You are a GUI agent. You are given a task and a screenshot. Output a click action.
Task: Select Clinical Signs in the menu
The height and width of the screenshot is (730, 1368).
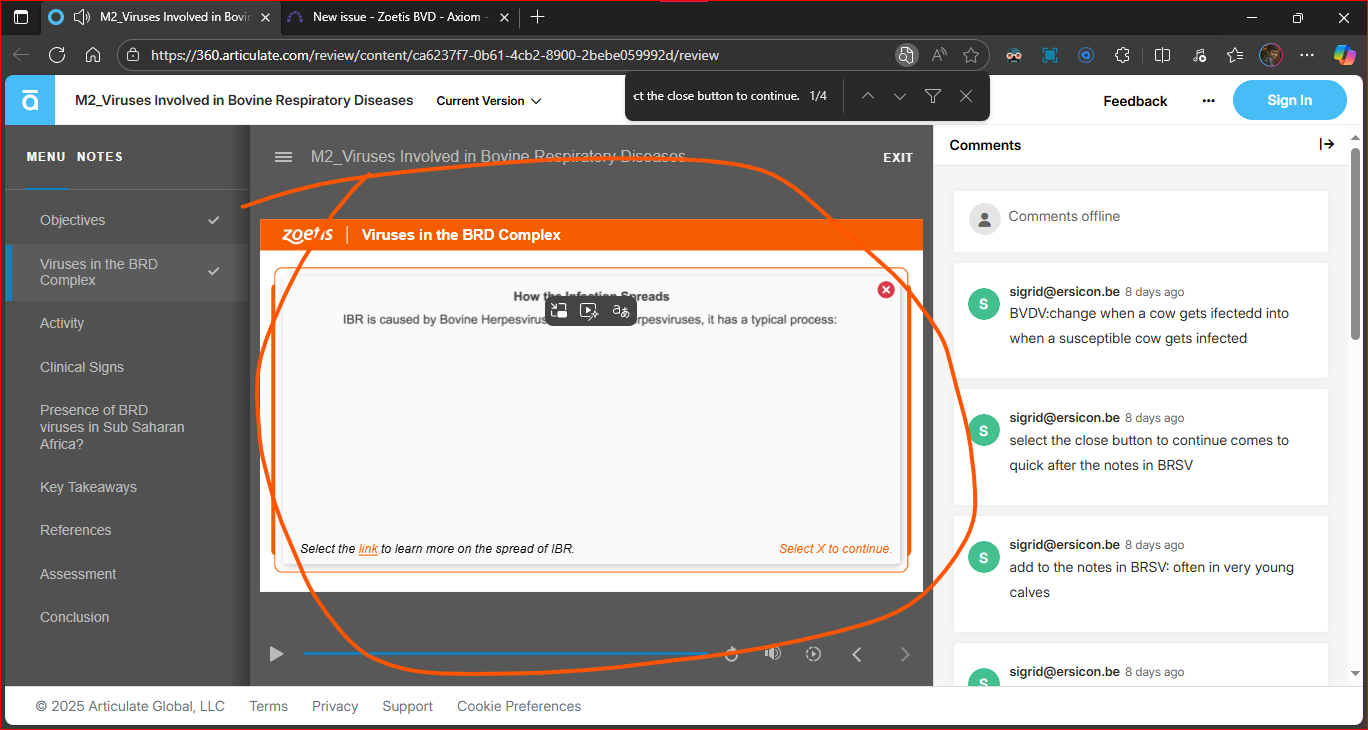[82, 367]
